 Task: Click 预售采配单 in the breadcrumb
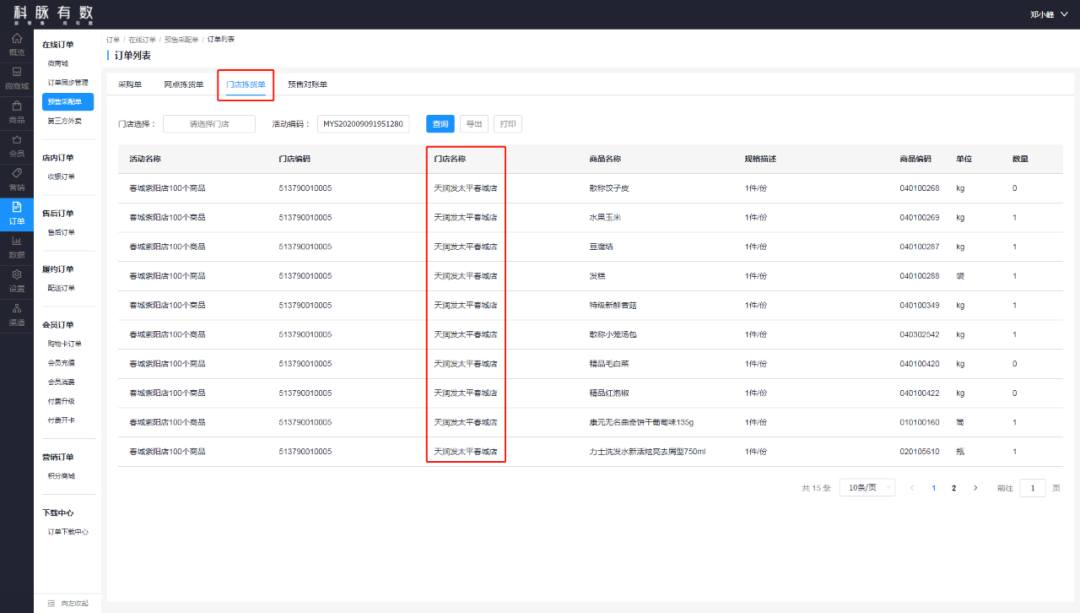tap(181, 40)
